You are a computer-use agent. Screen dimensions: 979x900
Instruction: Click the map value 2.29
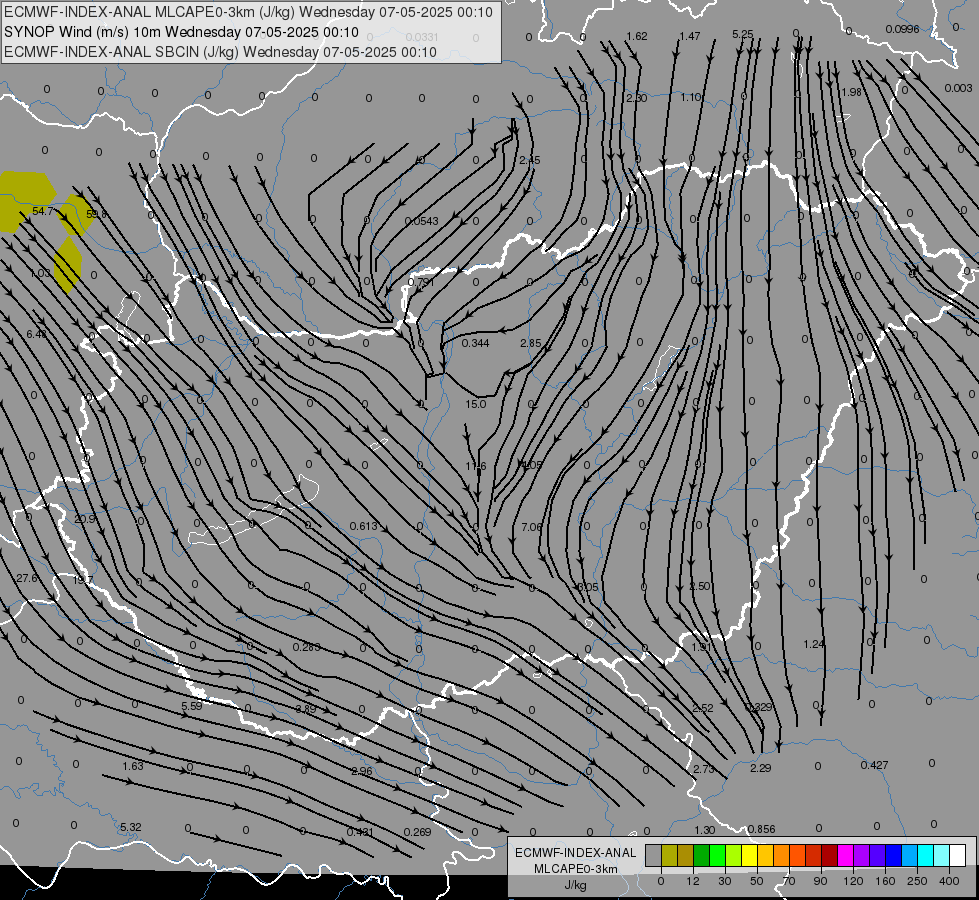[x=760, y=768]
